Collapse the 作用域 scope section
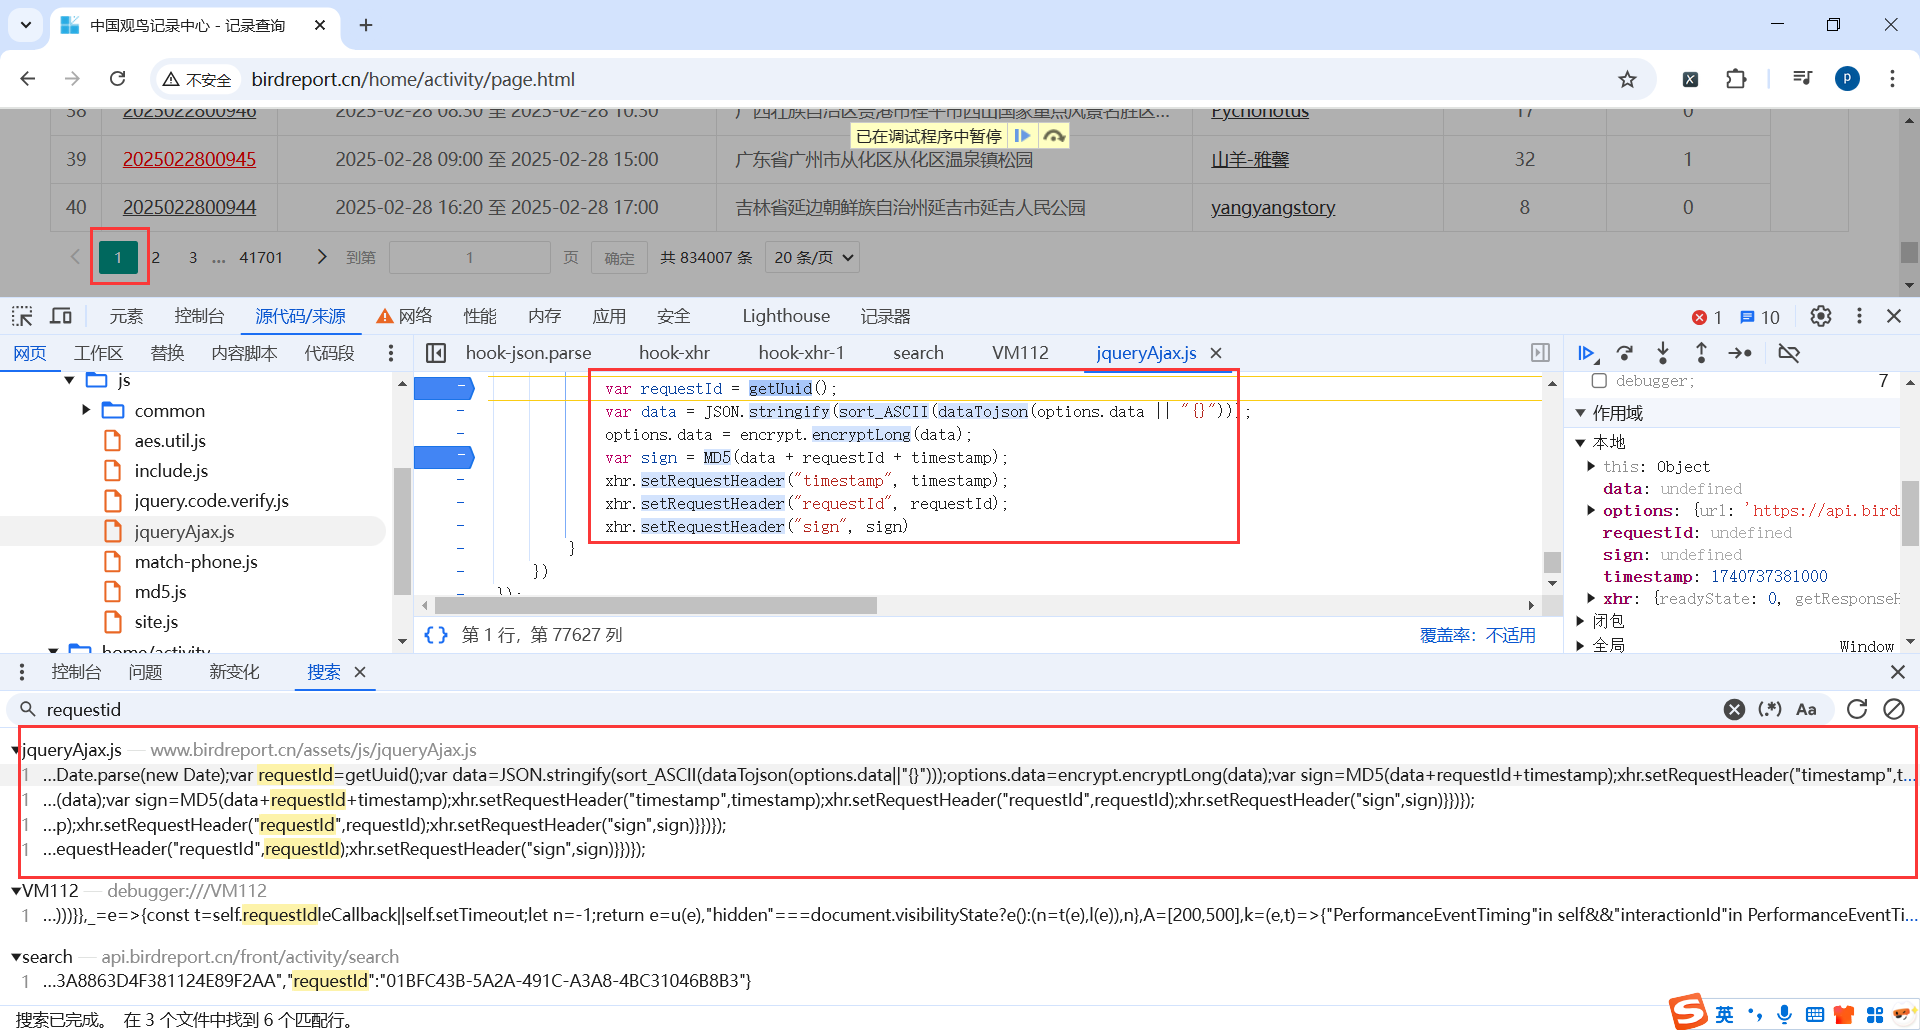Image resolution: width=1920 pixels, height=1030 pixels. coord(1581,413)
